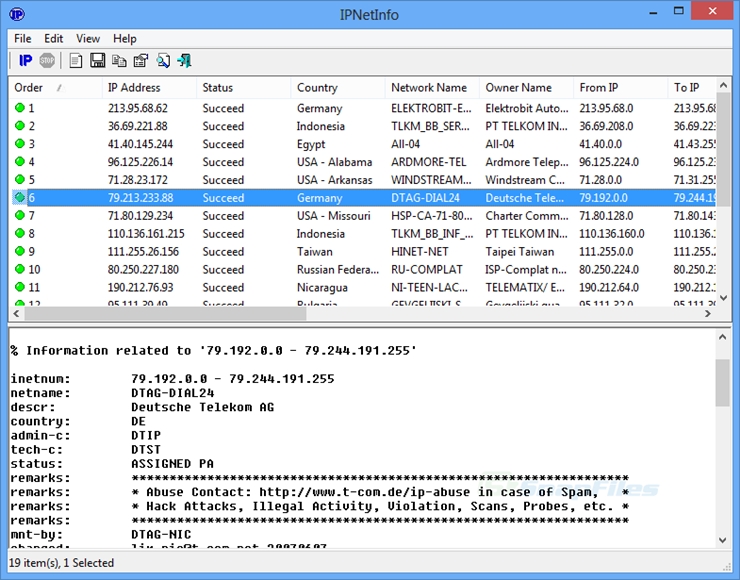Click the table horizontal scrollbar thumb

[165, 313]
